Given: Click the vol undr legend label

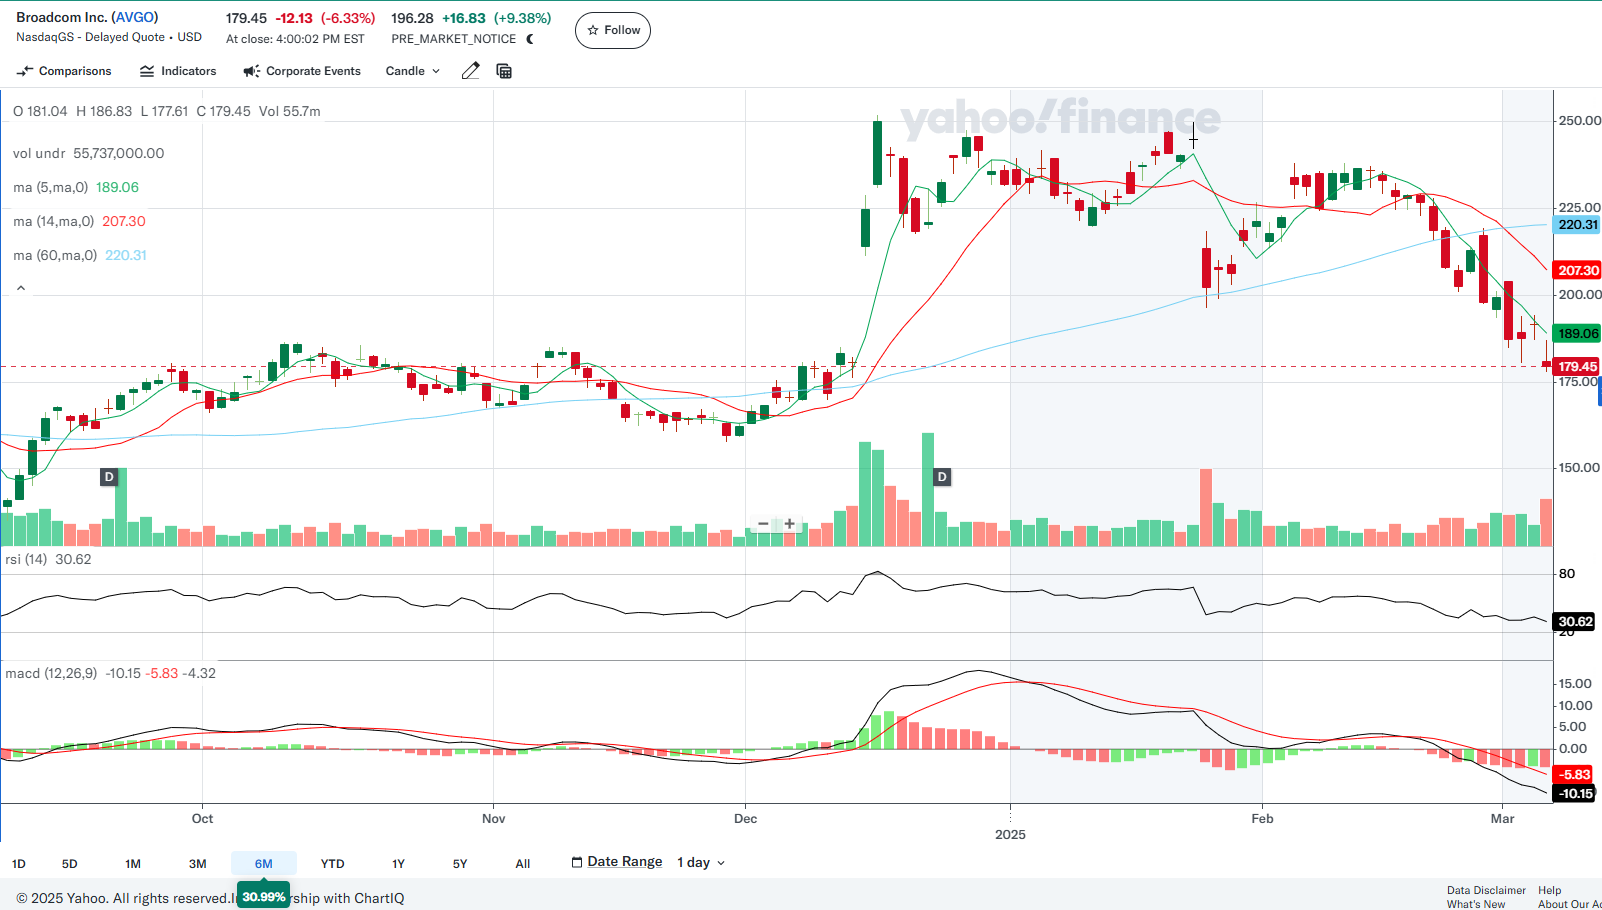Looking at the screenshot, I should [39, 153].
